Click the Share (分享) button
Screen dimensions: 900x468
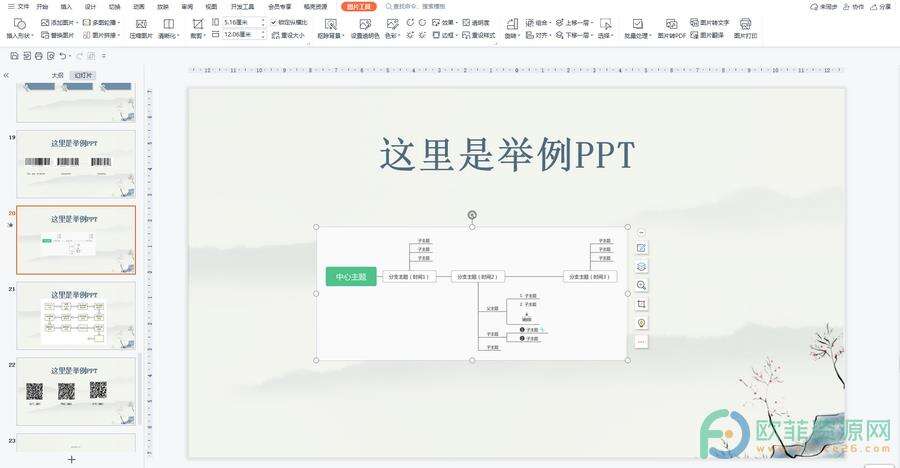coord(881,7)
